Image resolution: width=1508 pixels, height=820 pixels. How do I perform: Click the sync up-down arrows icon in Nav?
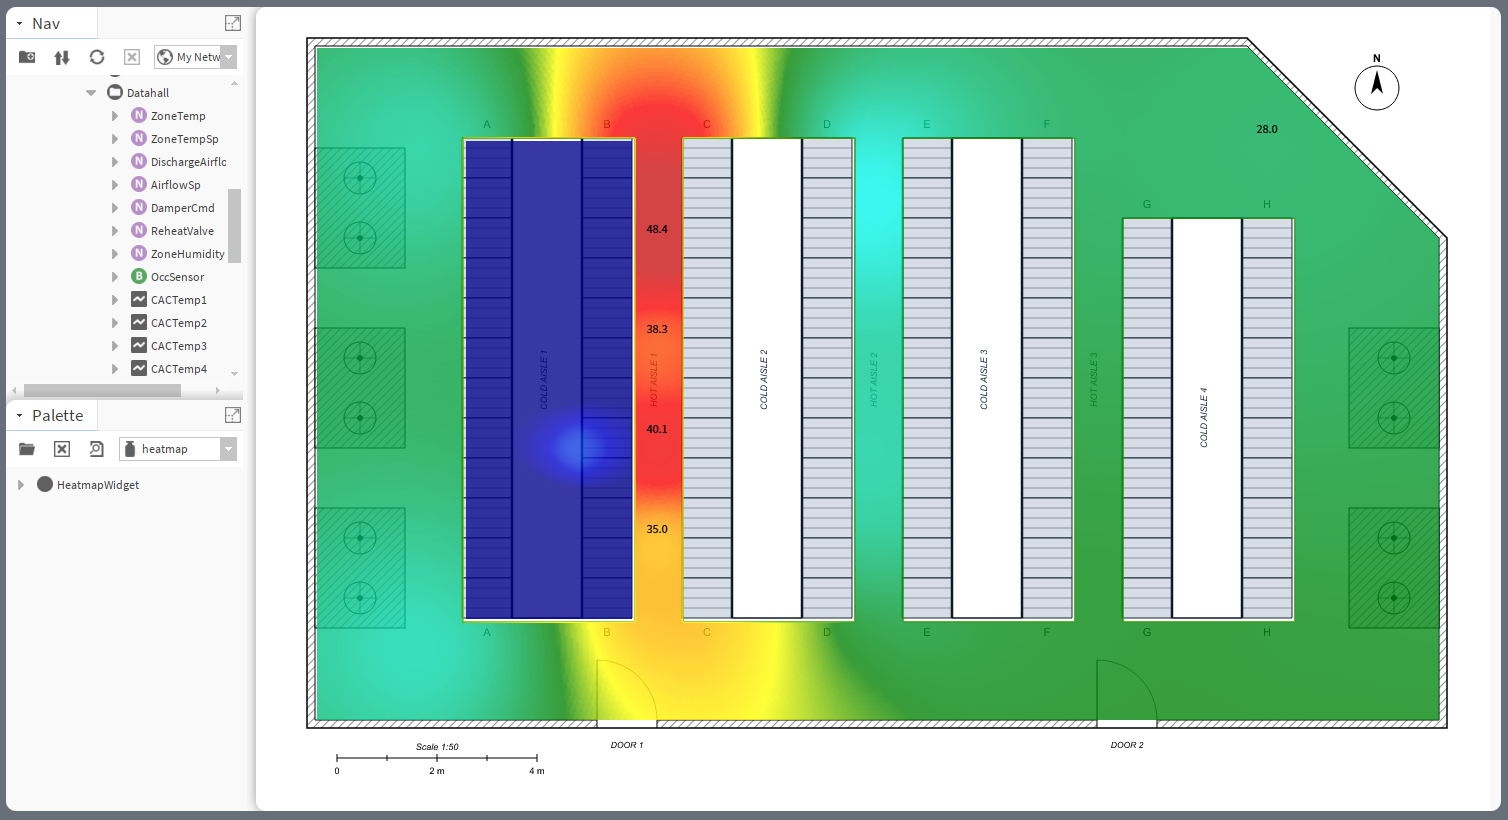coord(62,57)
